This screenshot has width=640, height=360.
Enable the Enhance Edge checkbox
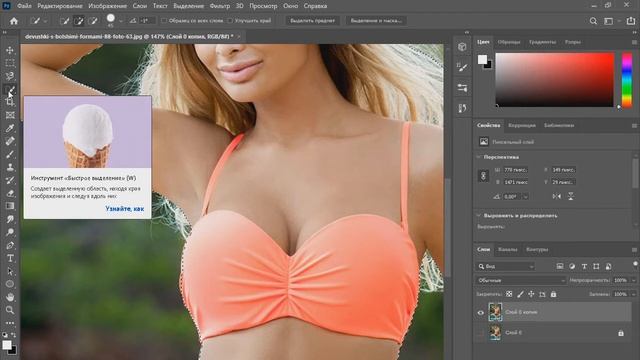[x=230, y=20]
